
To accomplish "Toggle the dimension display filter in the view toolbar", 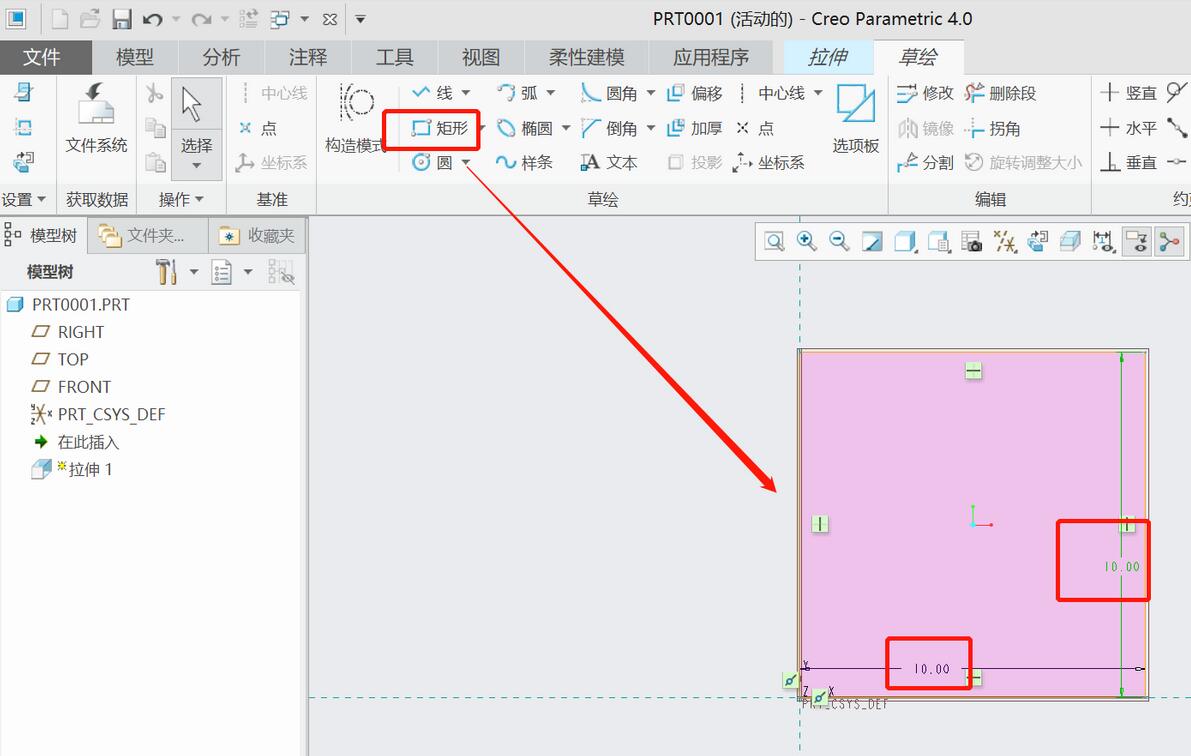I will pyautogui.click(x=1103, y=241).
